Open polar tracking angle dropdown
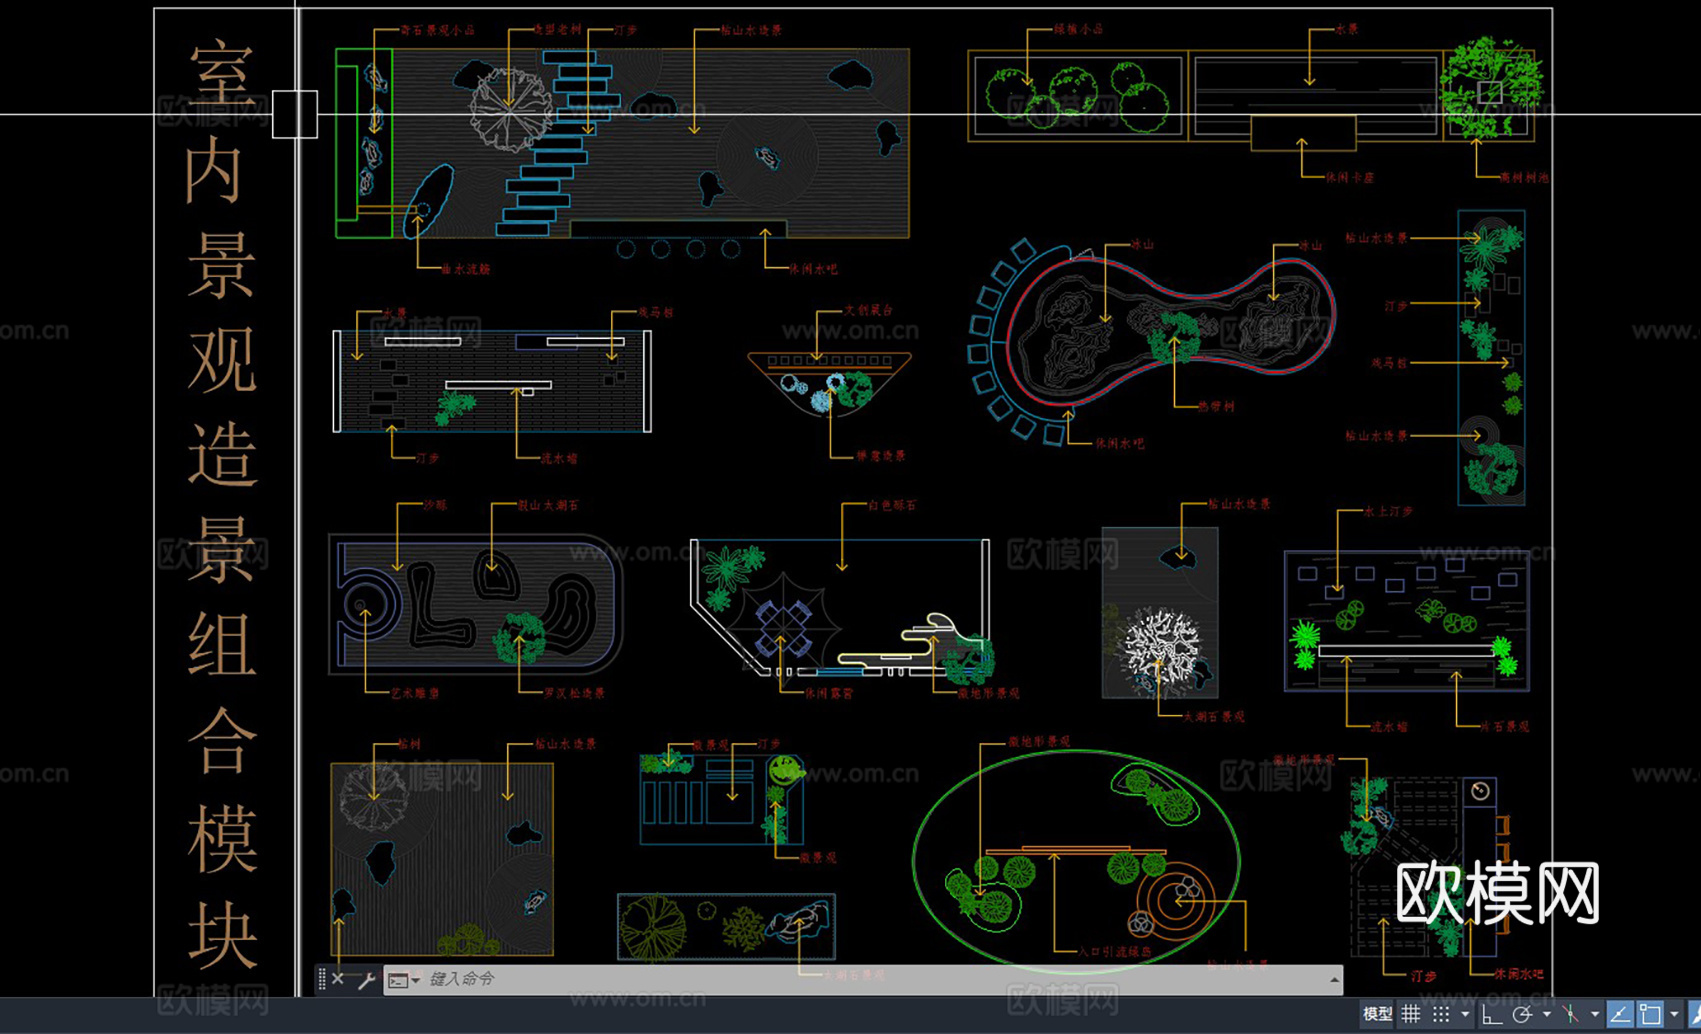Viewport: 1701px width, 1034px height. [1546, 1014]
